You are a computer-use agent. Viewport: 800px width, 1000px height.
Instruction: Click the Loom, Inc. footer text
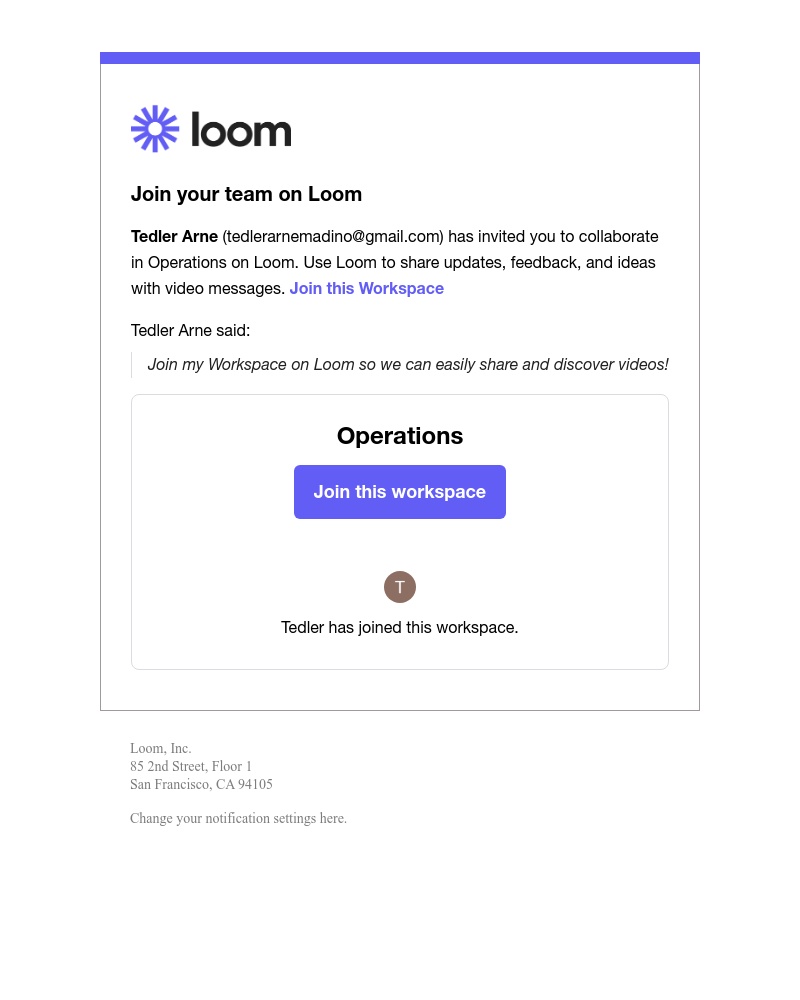pos(160,749)
